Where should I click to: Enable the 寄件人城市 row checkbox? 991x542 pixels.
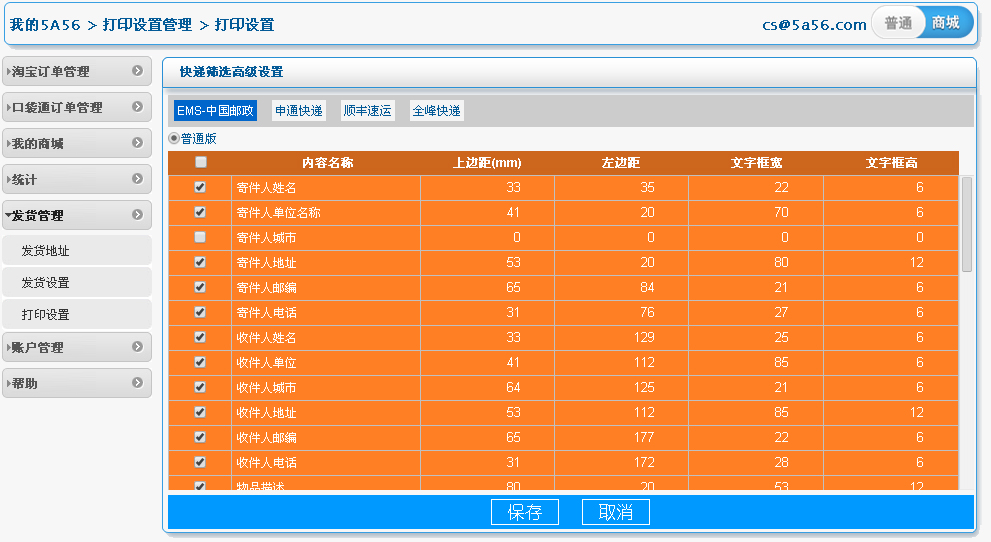[x=200, y=237]
